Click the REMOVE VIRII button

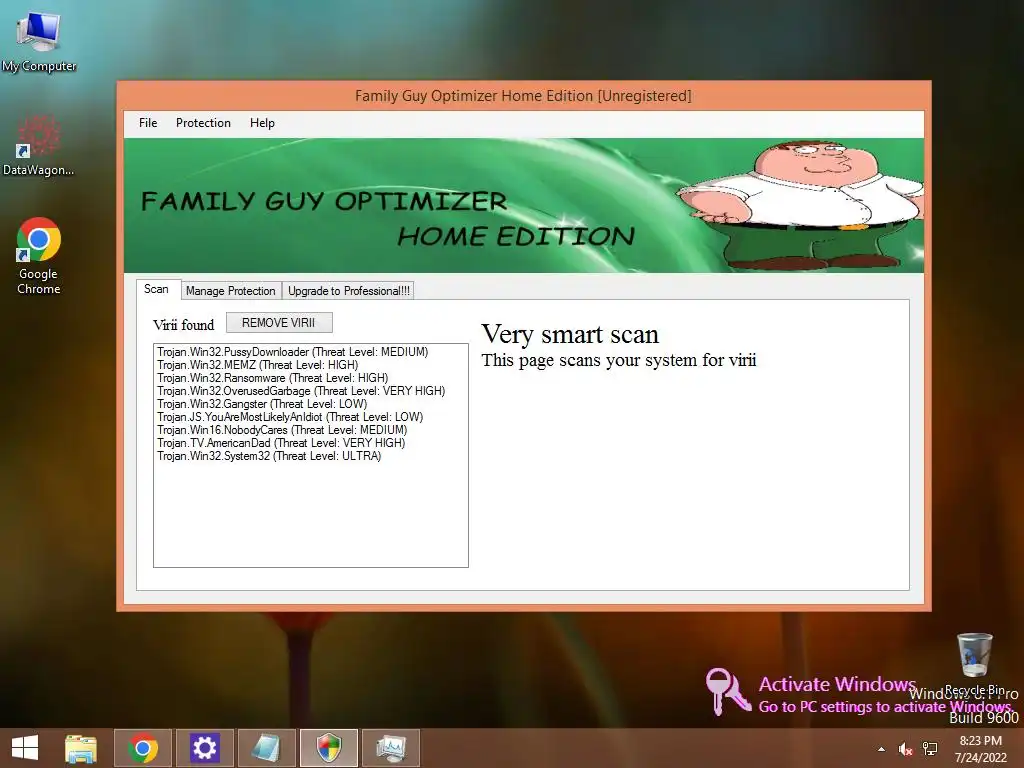click(x=279, y=323)
